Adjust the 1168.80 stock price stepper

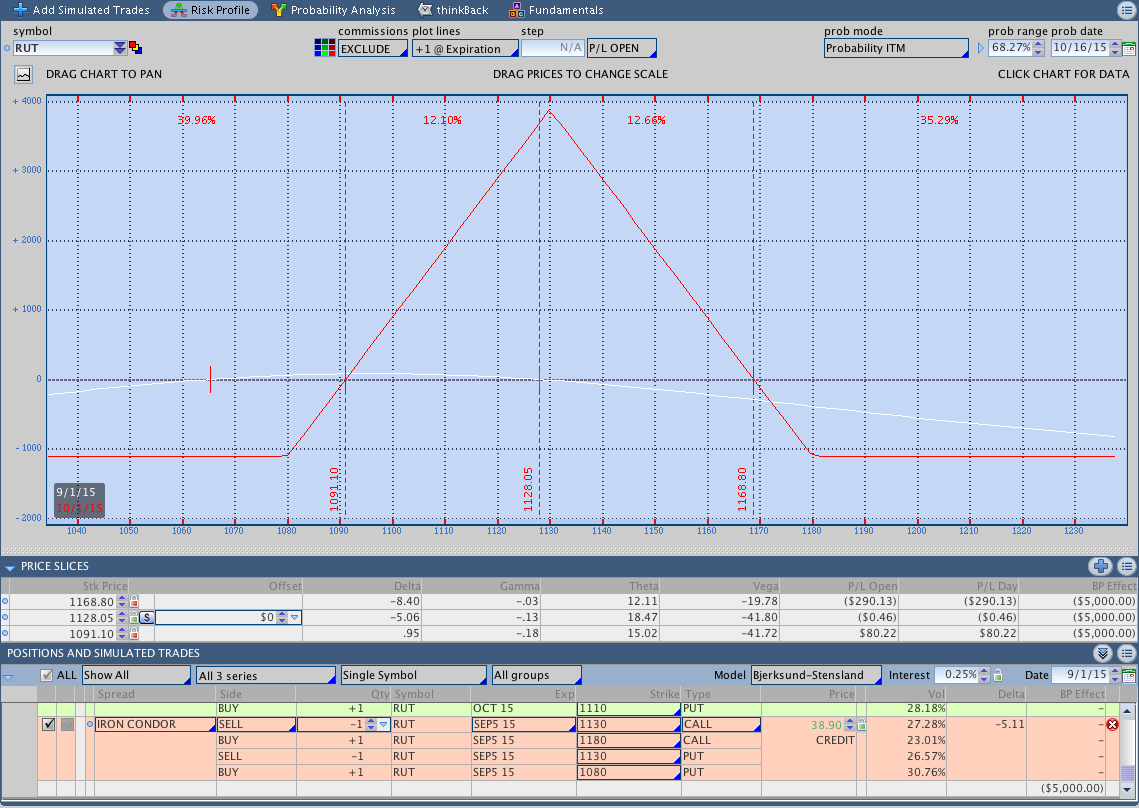(x=122, y=602)
